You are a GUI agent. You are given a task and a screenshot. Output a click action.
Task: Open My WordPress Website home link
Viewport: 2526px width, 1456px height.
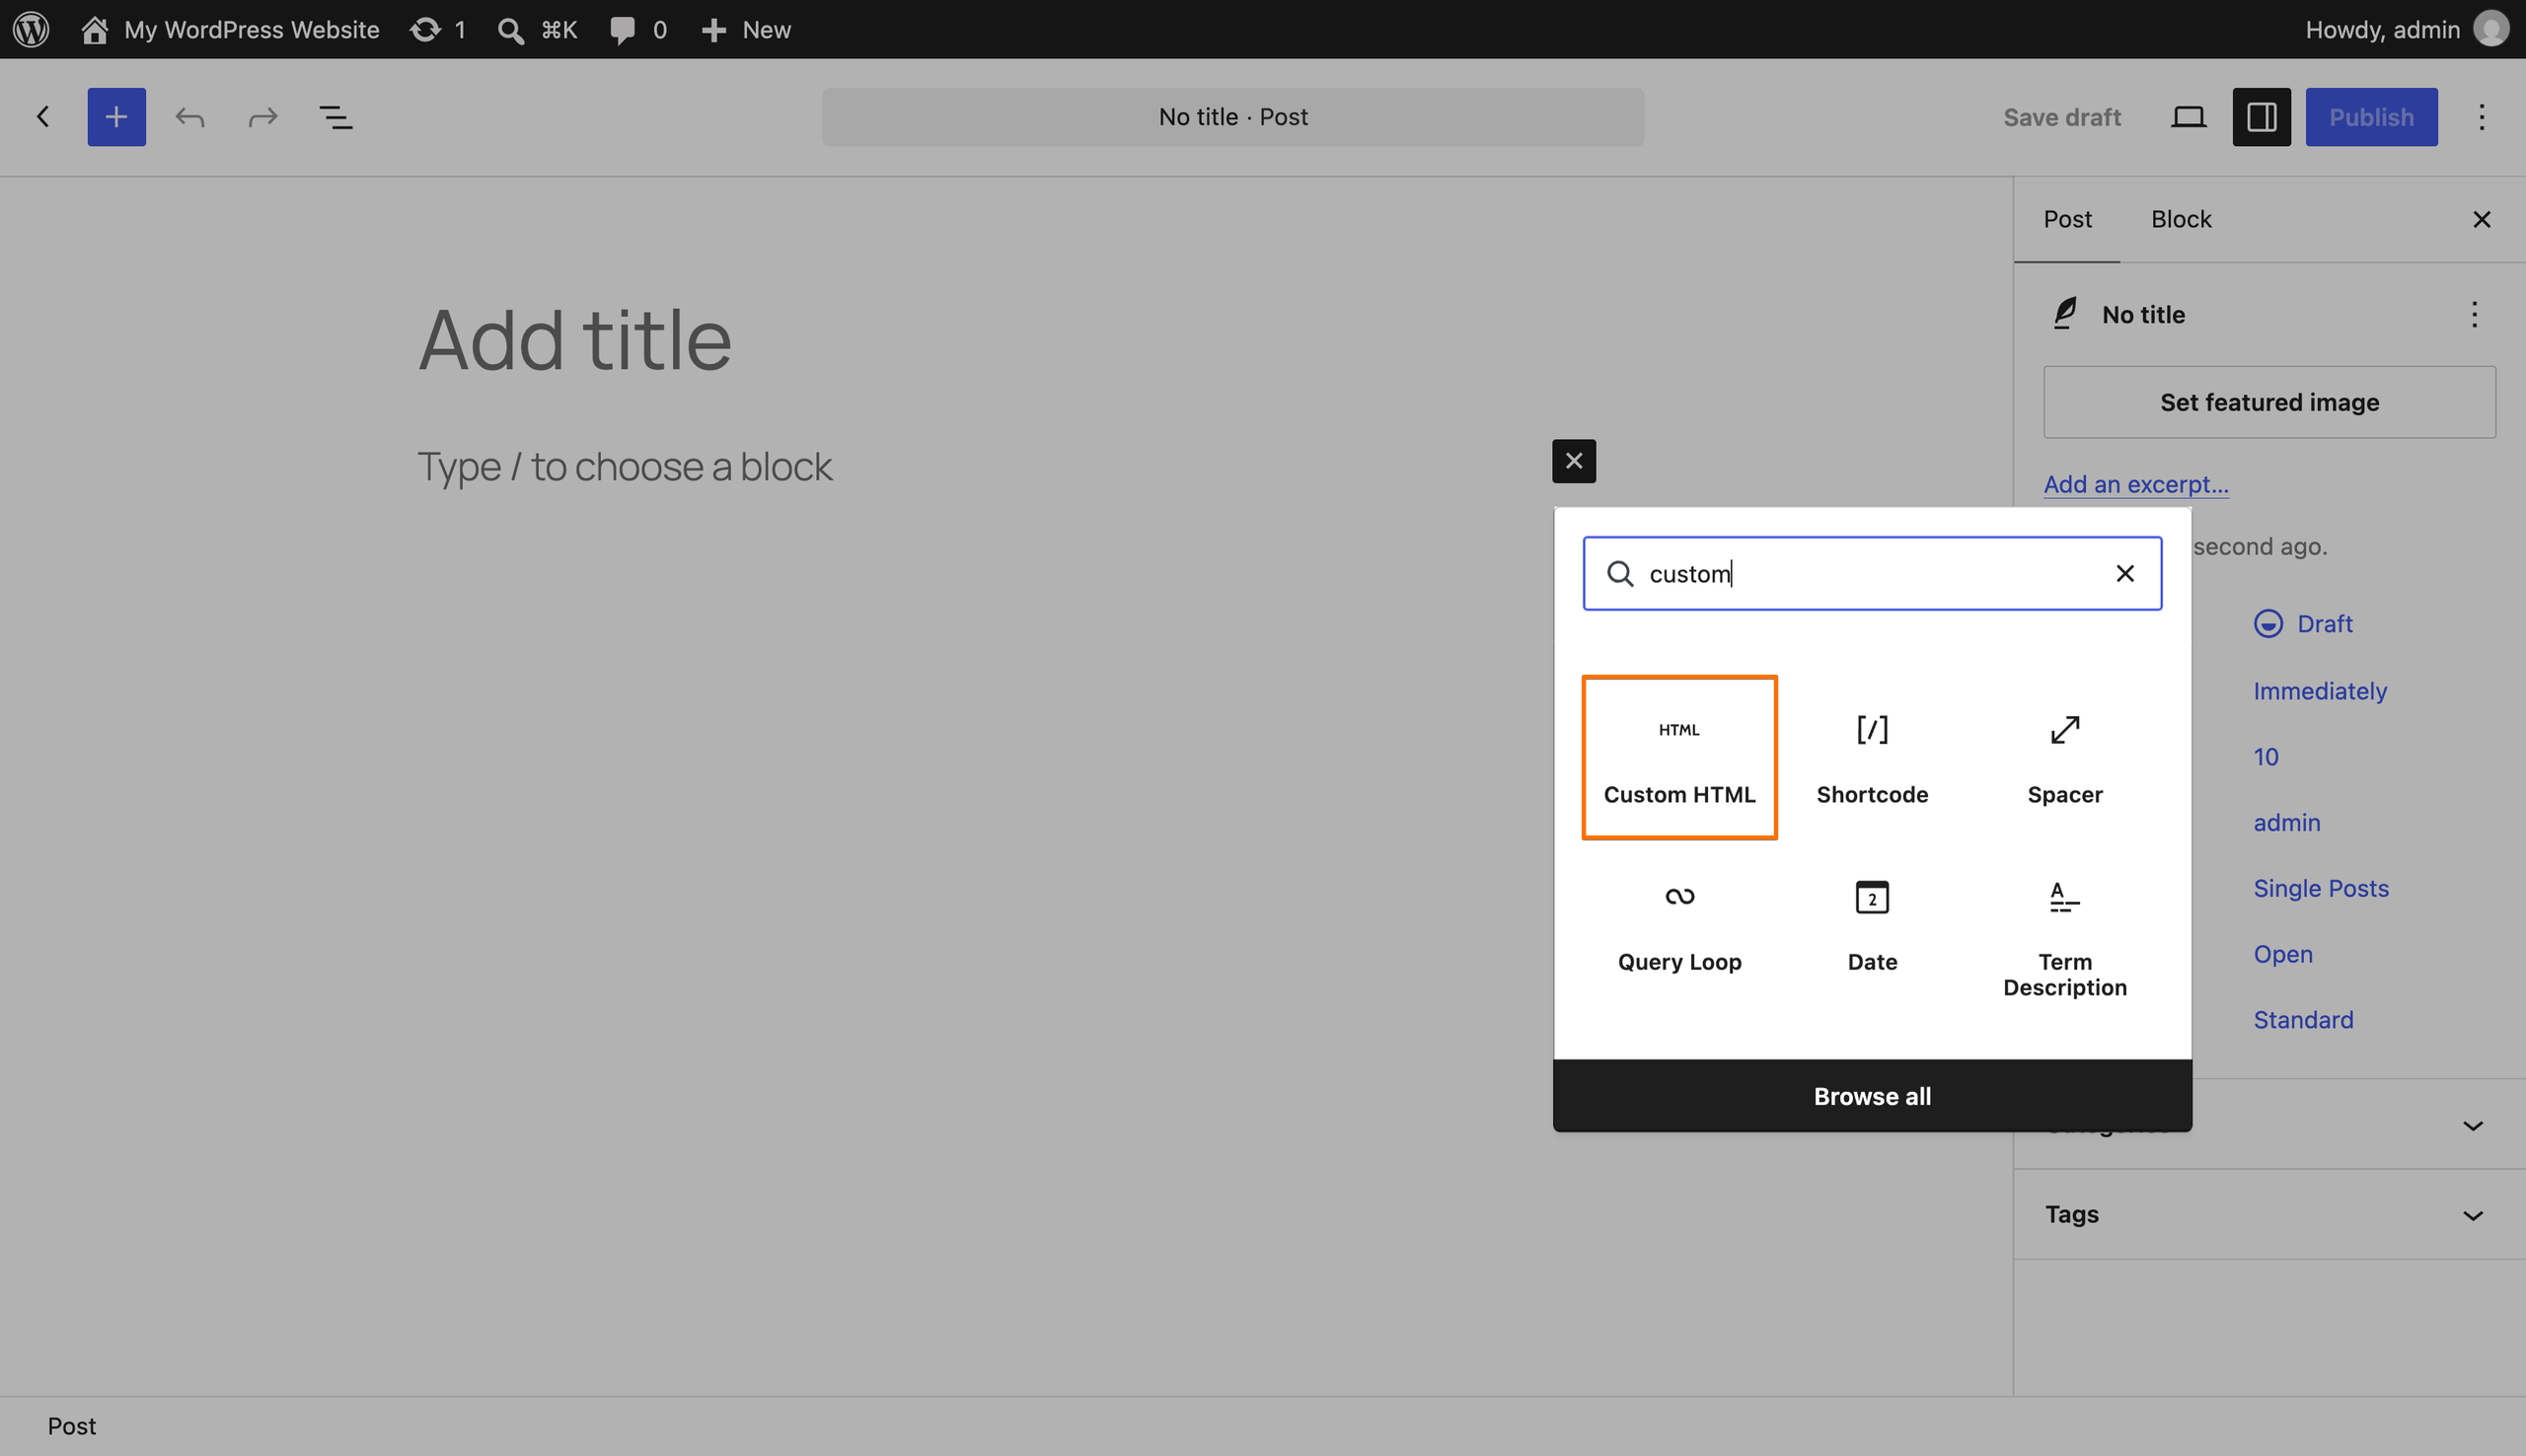pyautogui.click(x=230, y=29)
